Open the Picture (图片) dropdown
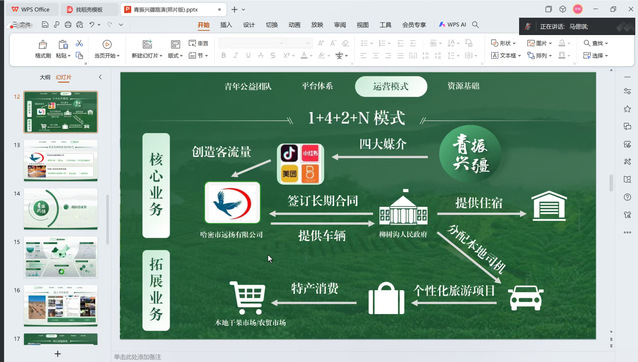This screenshot has width=638, height=362. pyautogui.click(x=539, y=43)
